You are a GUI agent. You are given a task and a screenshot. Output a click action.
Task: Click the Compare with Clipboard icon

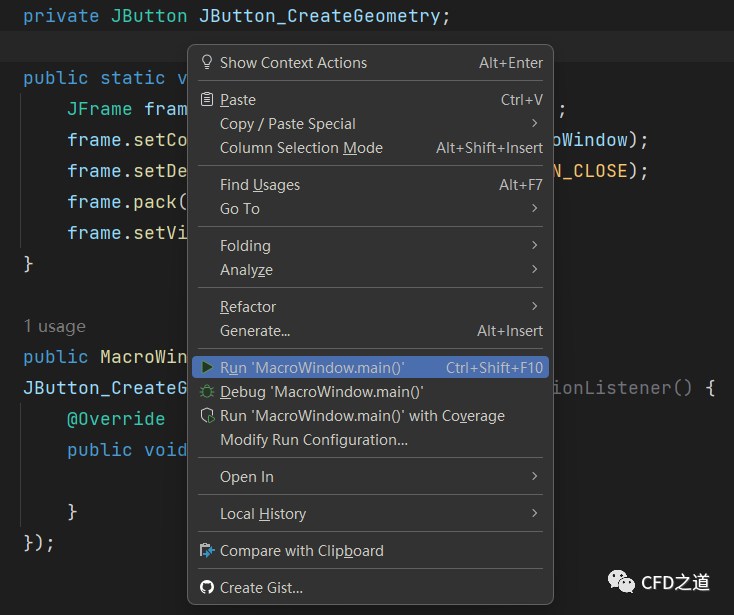pyautogui.click(x=207, y=551)
